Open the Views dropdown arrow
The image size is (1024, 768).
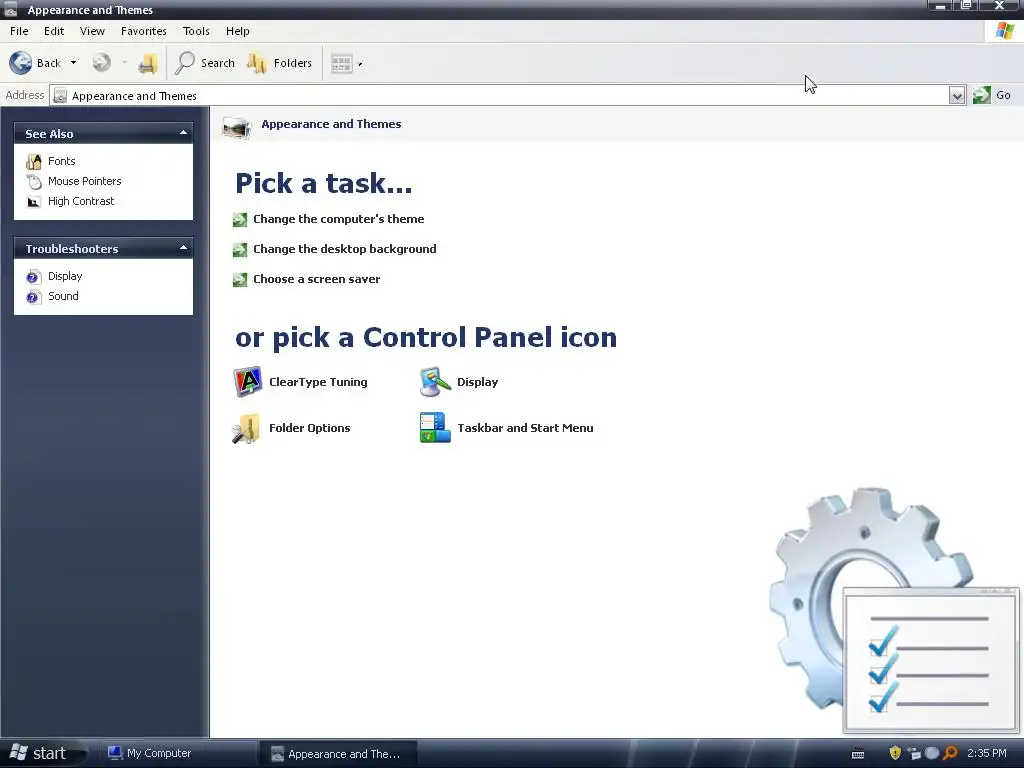pos(360,64)
